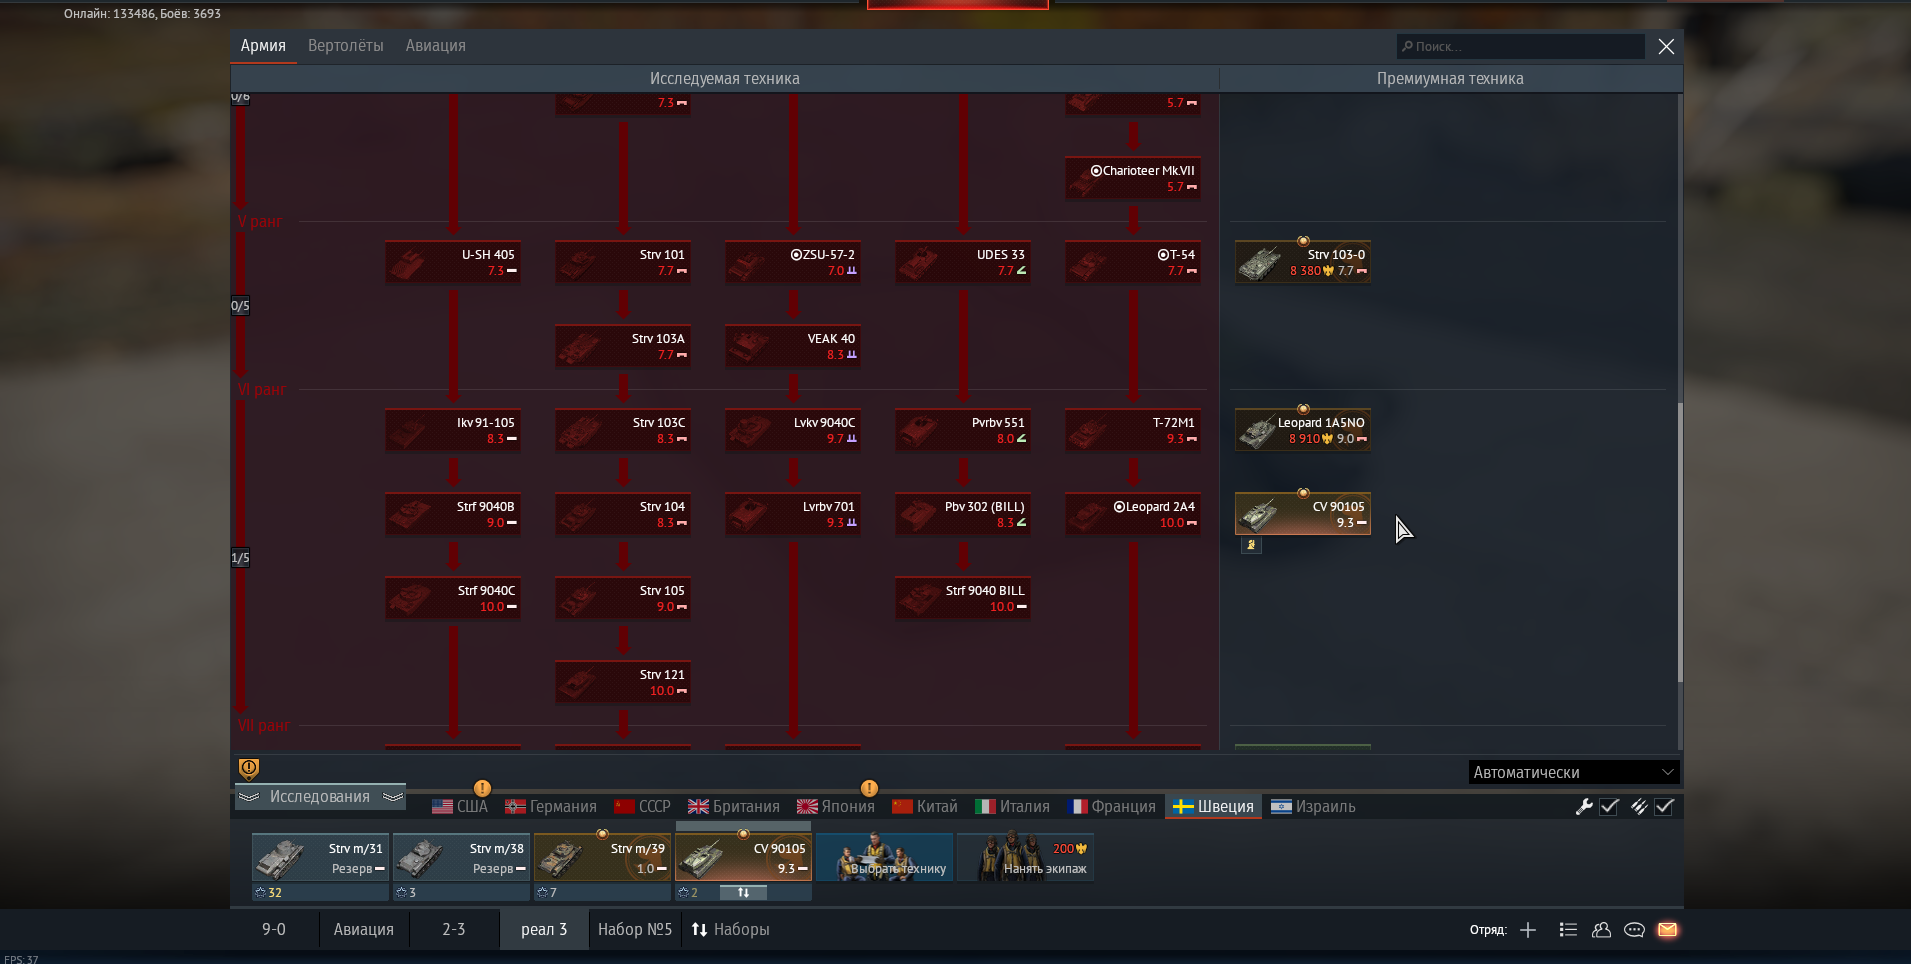Image resolution: width=1911 pixels, height=964 pixels.
Task: Click crew icon below premium CV 90105
Action: pyautogui.click(x=1251, y=545)
